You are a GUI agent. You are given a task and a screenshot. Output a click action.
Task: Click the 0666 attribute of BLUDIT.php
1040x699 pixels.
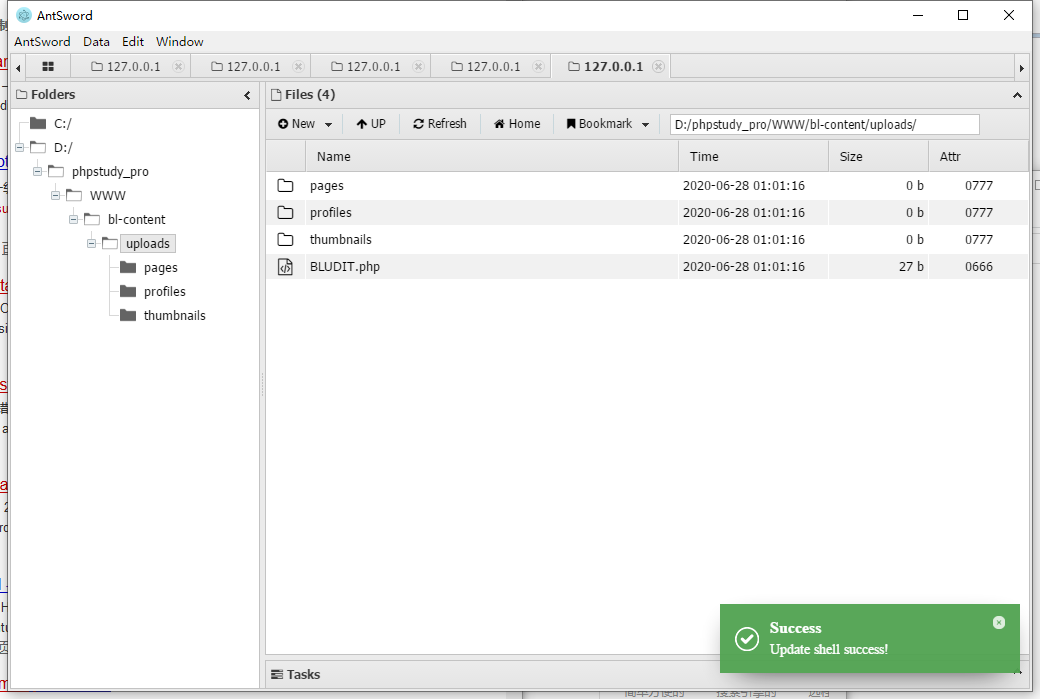(x=978, y=267)
